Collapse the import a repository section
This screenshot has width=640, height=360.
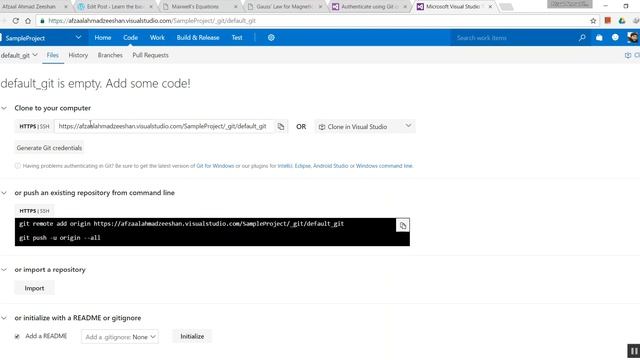point(4,270)
